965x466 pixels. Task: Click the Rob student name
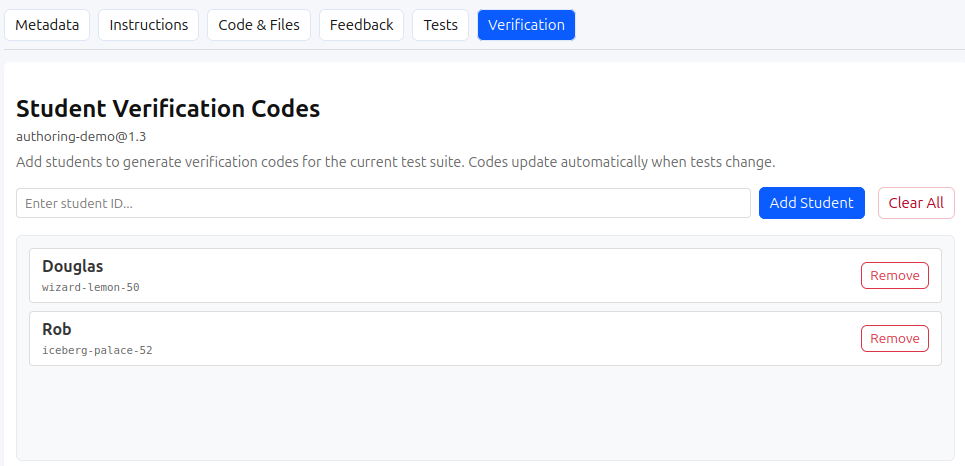(x=57, y=329)
